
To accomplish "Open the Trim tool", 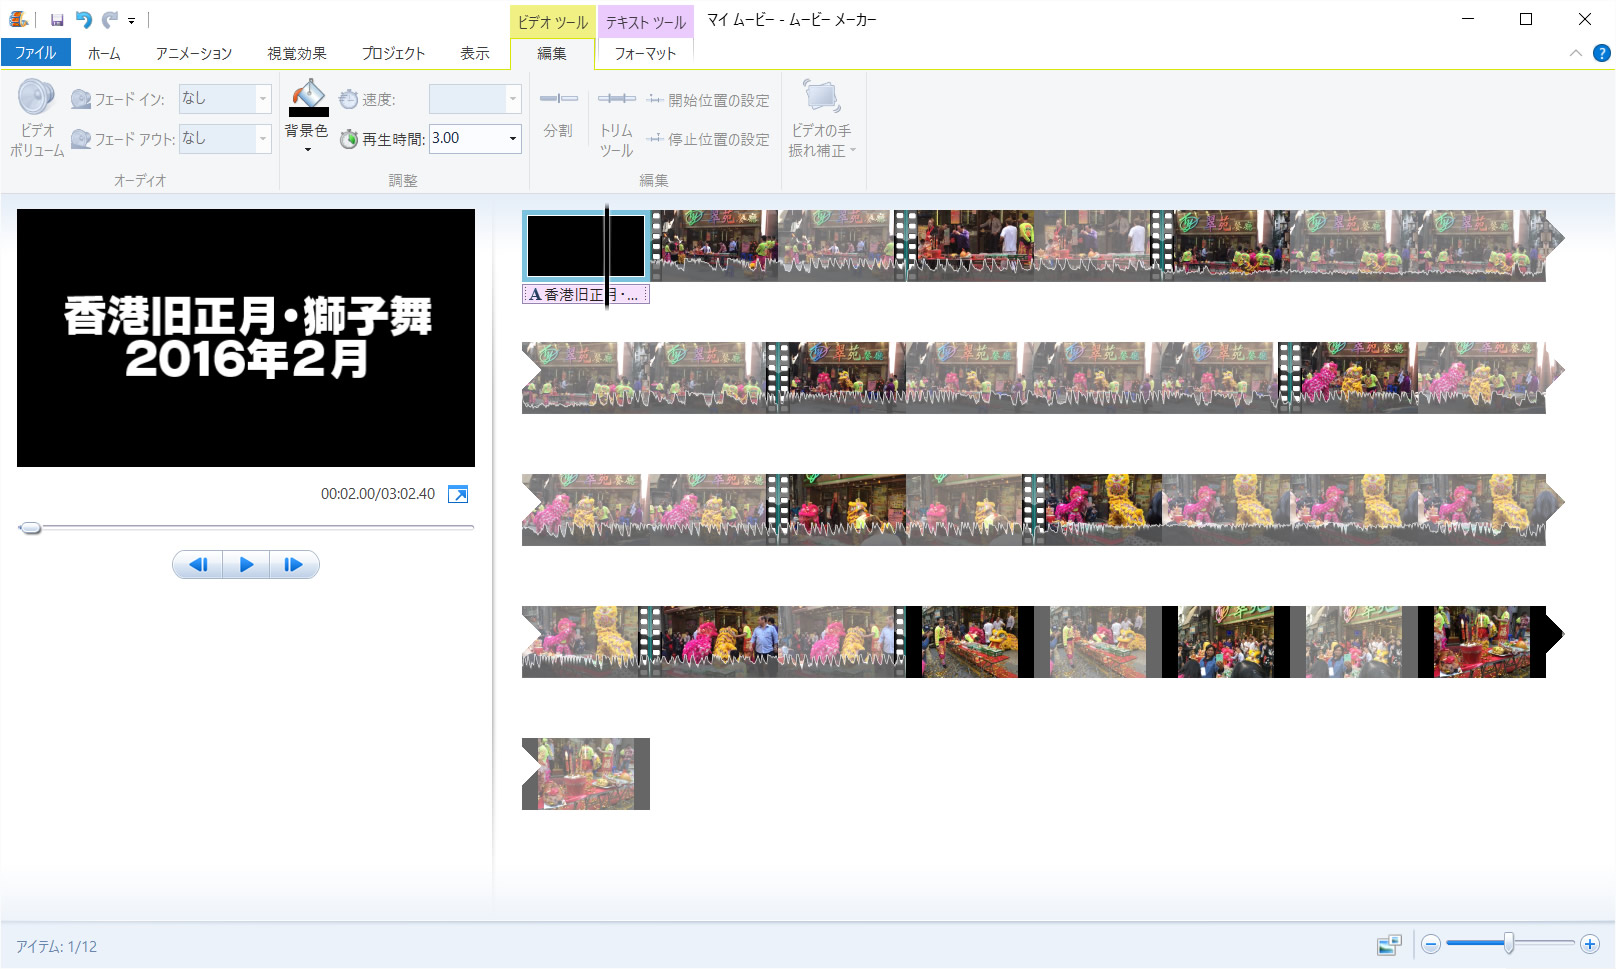I will 616,99.
